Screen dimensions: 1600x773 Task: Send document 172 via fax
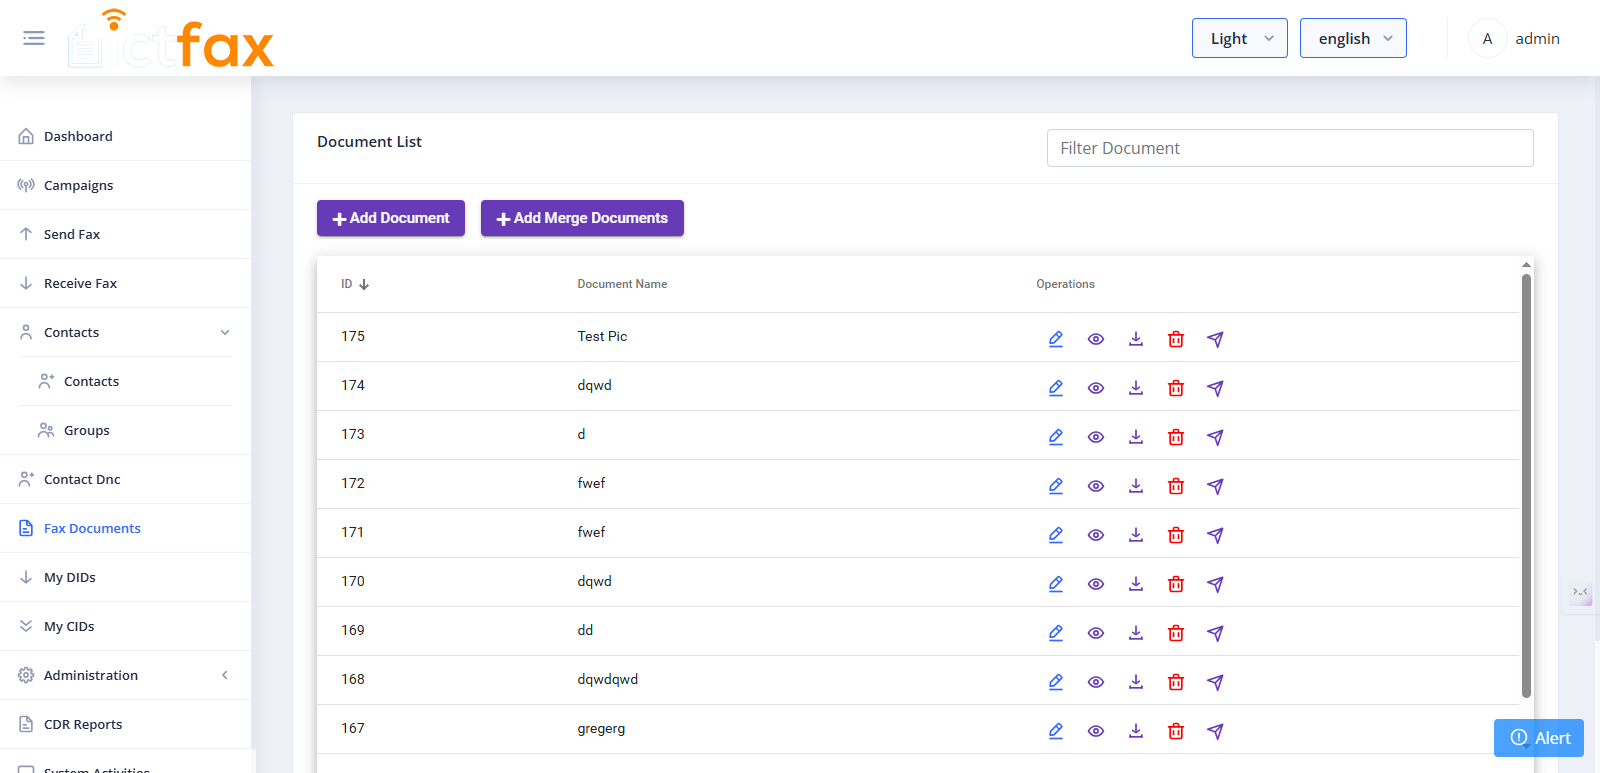pyautogui.click(x=1215, y=486)
